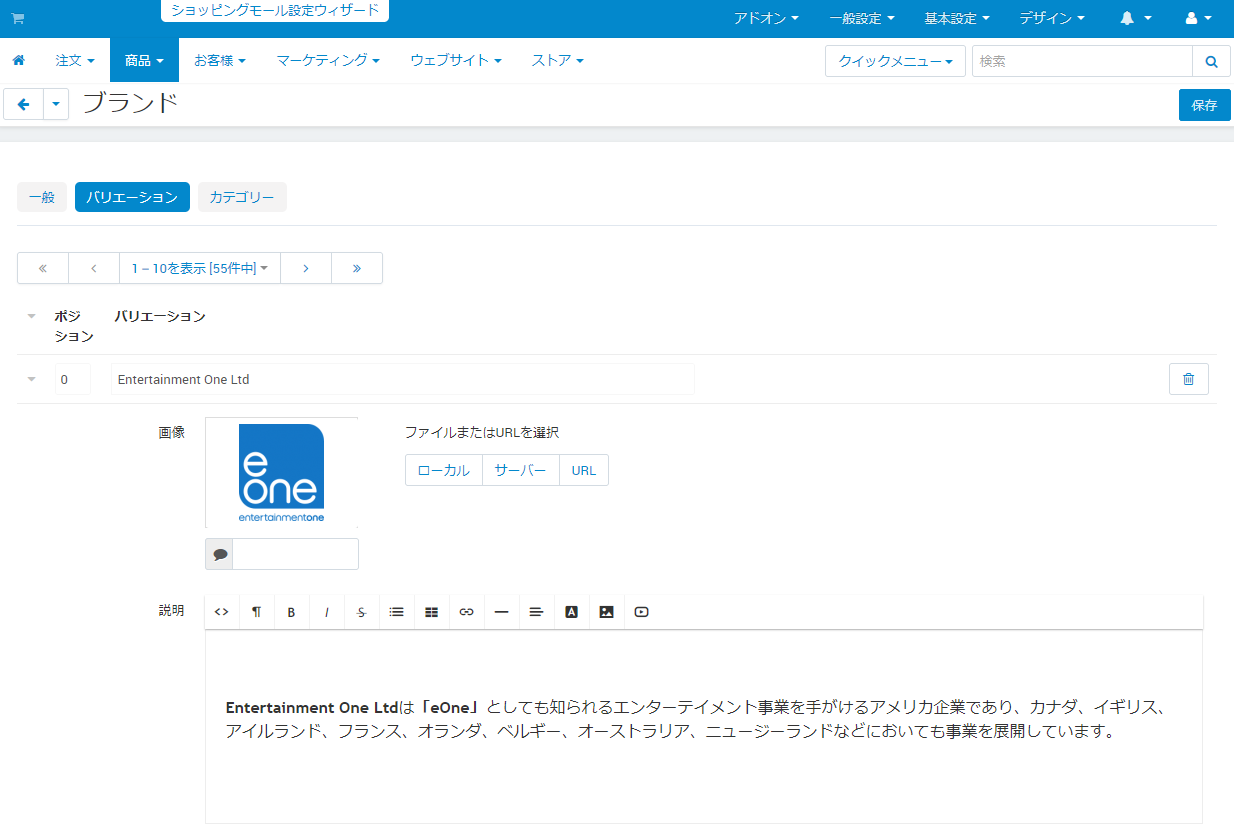Edit the Entertainment One Ltd name field

pyautogui.click(x=402, y=379)
